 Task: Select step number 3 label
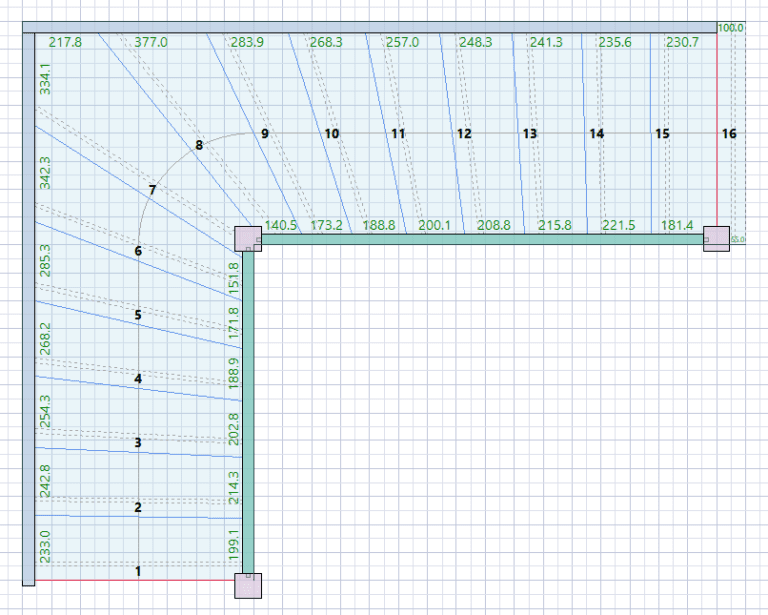coord(138,443)
